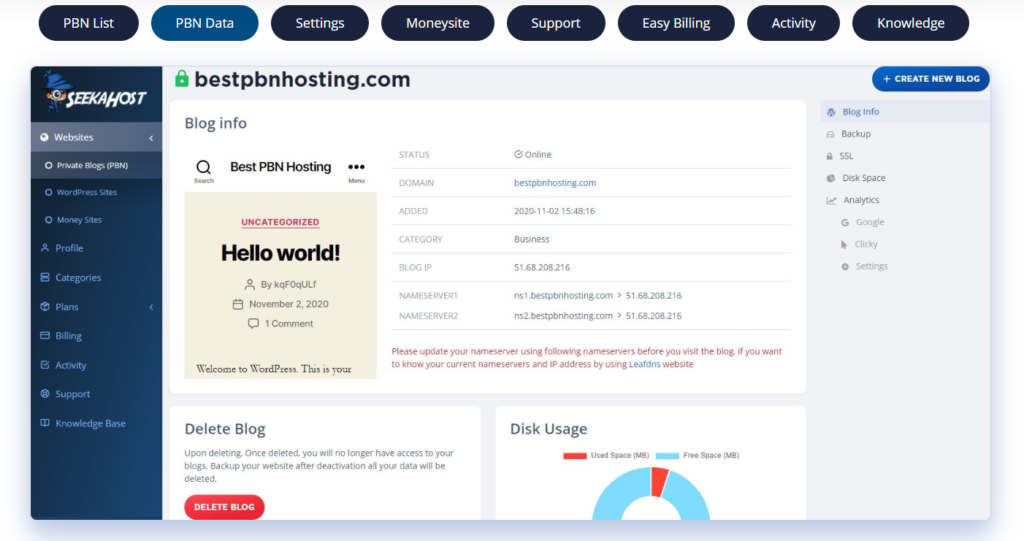The image size is (1024, 541).
Task: Click the Business category value
Action: [x=532, y=239]
